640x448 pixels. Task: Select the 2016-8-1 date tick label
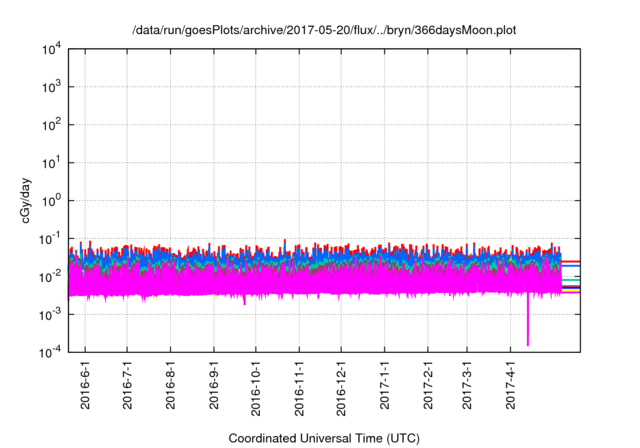(171, 385)
